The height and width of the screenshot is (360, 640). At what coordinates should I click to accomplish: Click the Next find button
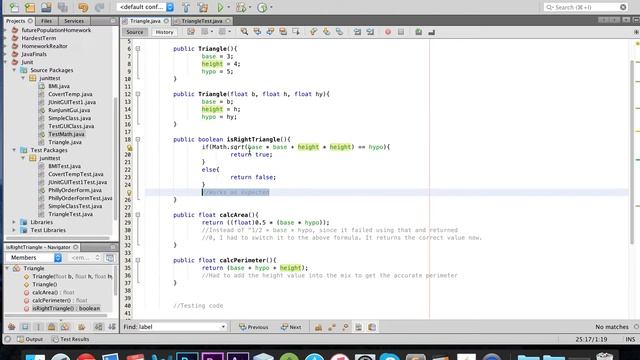point(291,327)
